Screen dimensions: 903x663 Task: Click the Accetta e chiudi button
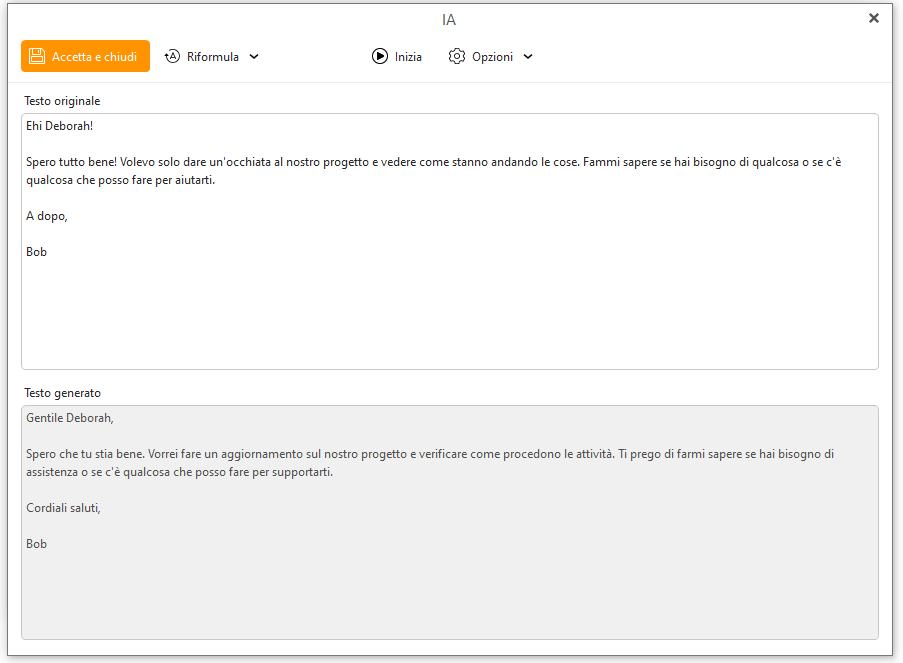click(85, 56)
